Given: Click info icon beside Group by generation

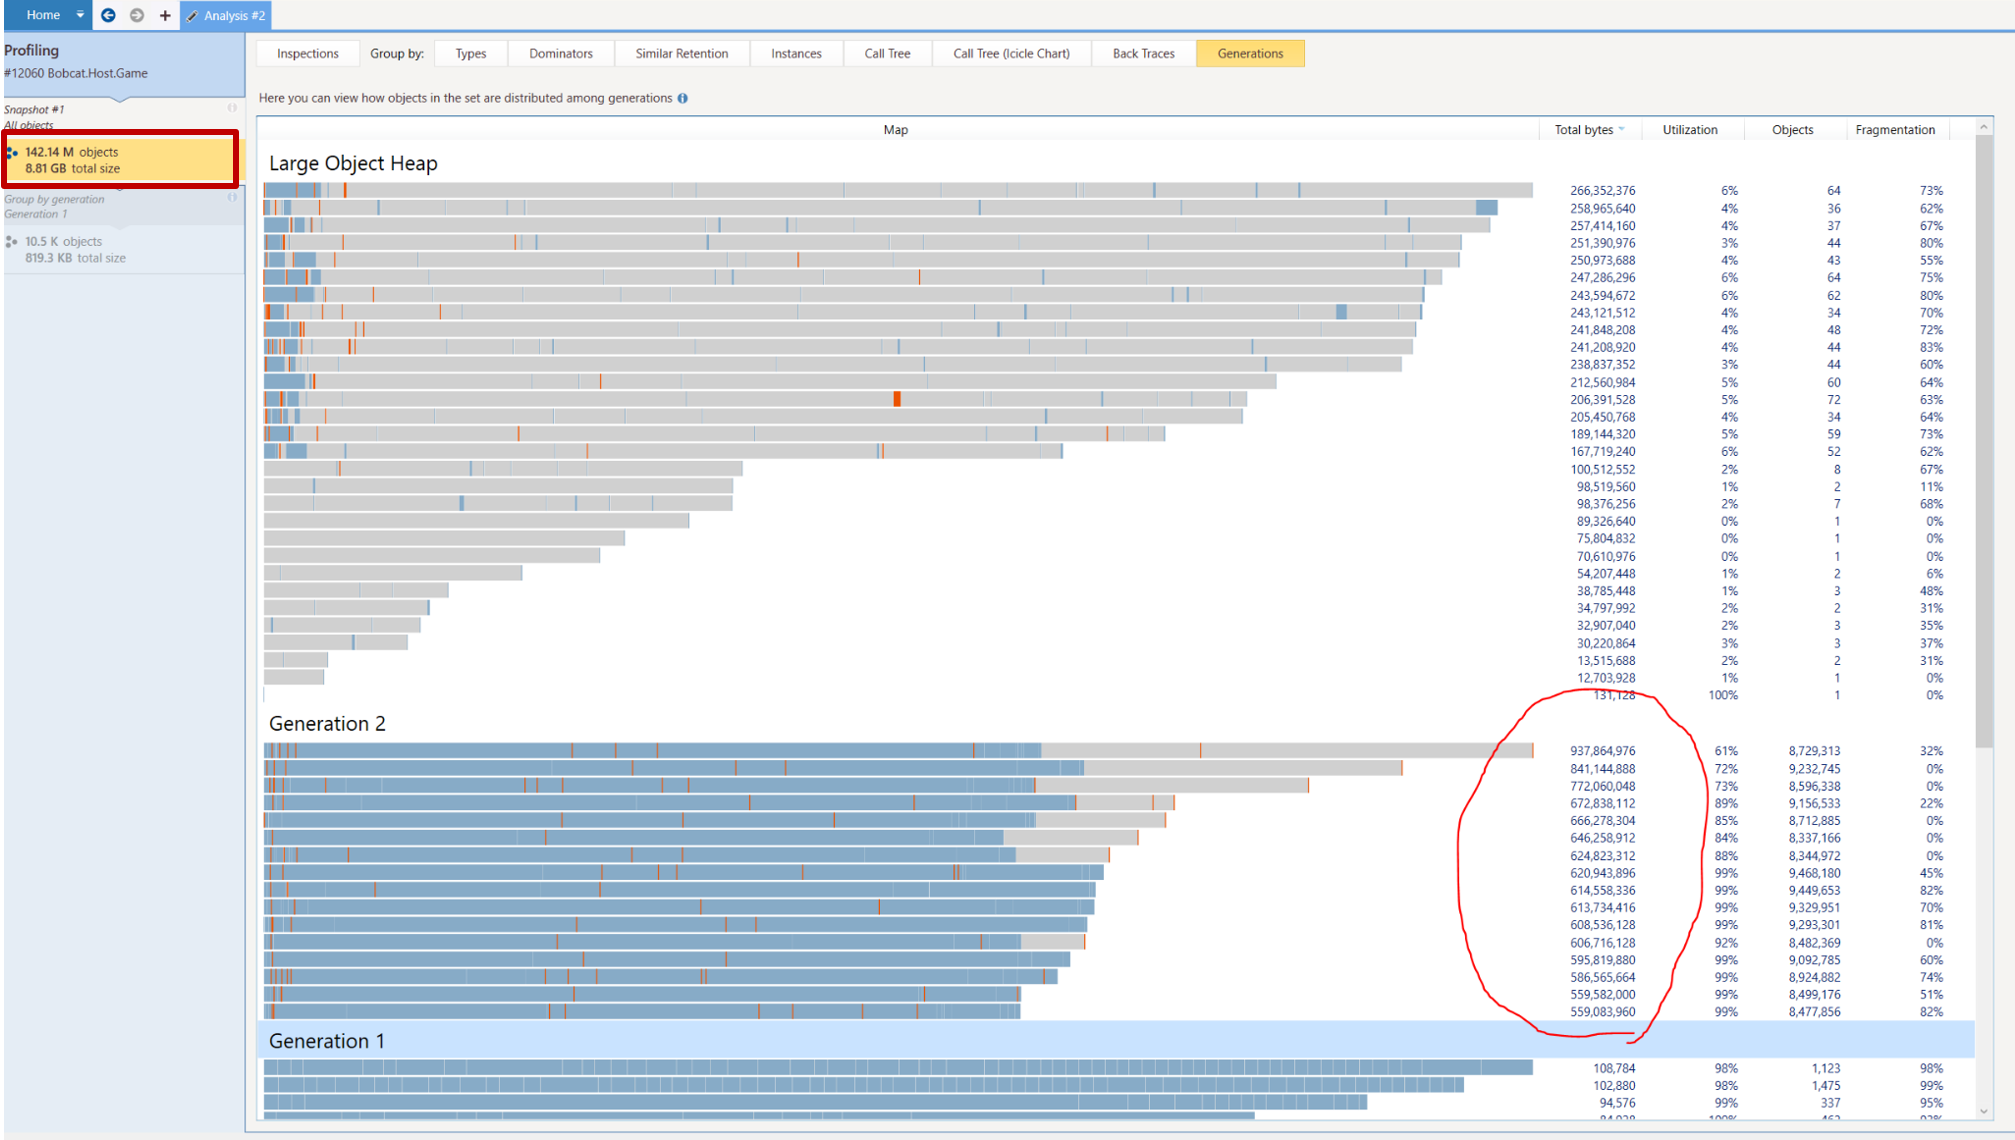Looking at the screenshot, I should pos(232,198).
